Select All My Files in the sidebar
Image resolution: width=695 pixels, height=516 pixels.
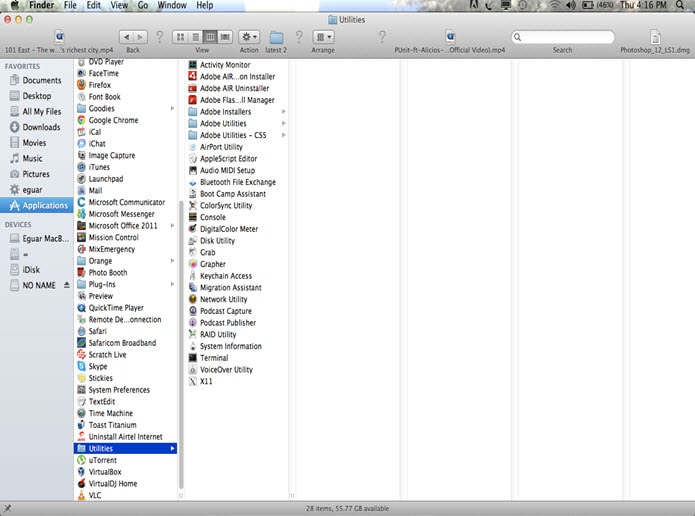(x=36, y=112)
